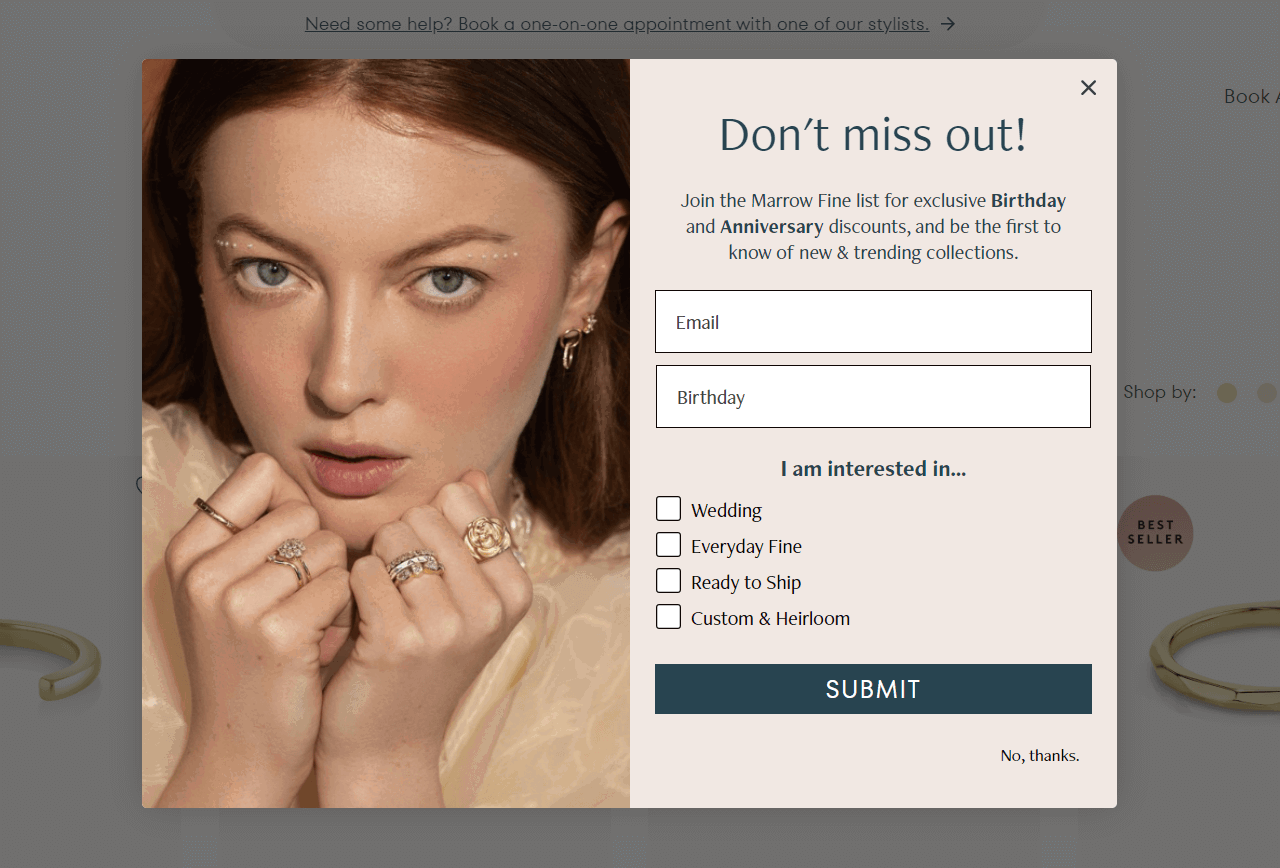1280x868 pixels.
Task: Click the Best Seller badge
Action: click(1155, 533)
